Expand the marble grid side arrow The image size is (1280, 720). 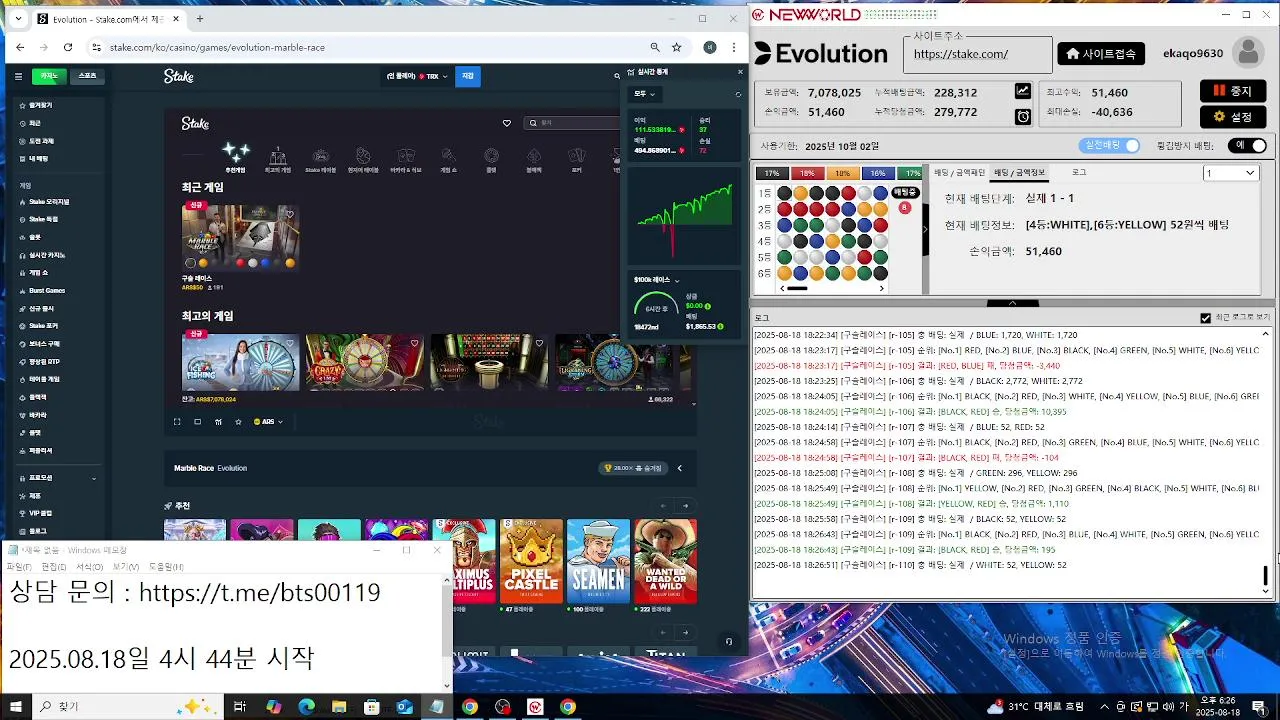coord(925,230)
